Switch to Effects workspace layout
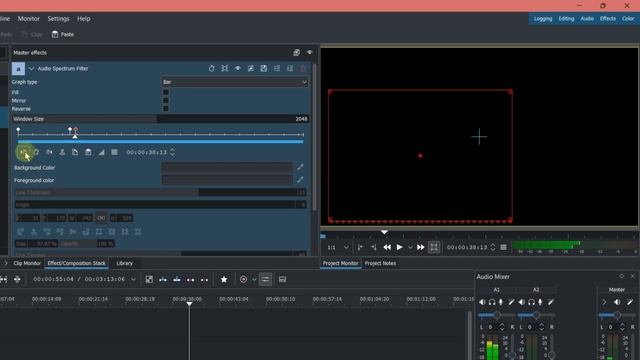This screenshot has height=360, width=640. point(608,19)
